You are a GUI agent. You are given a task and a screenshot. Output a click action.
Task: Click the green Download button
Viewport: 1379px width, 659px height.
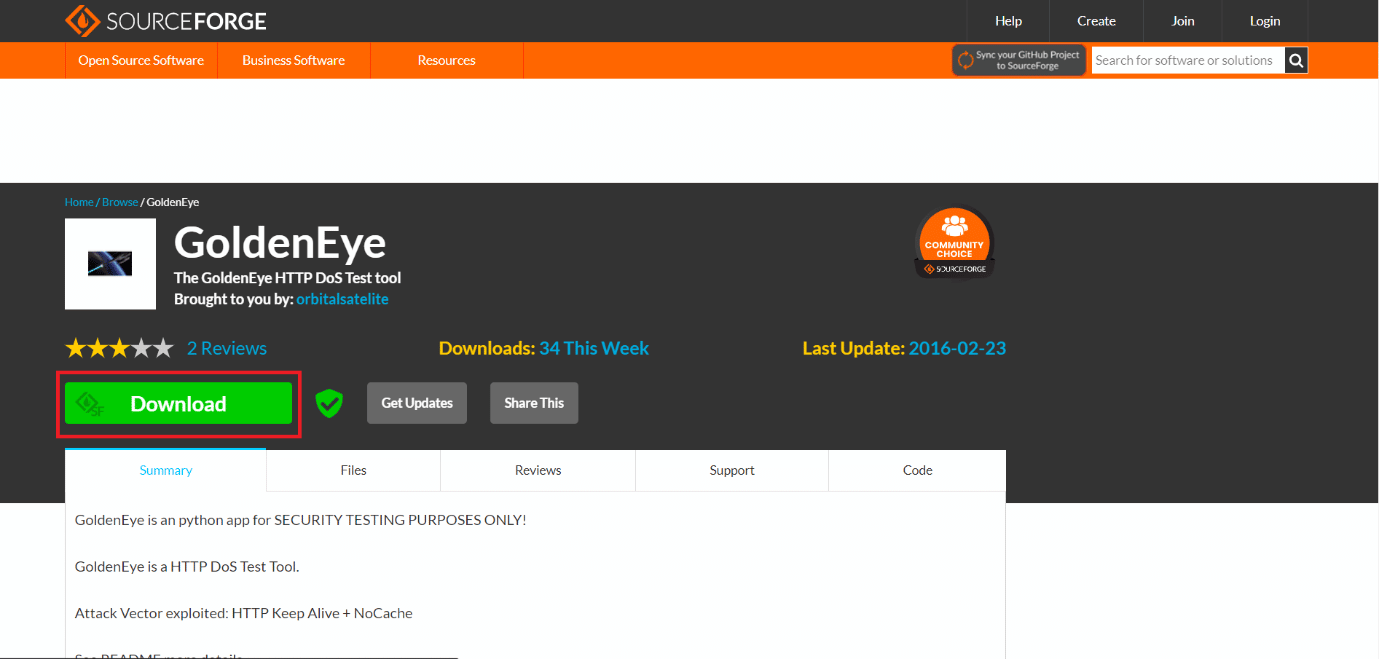[x=178, y=403]
